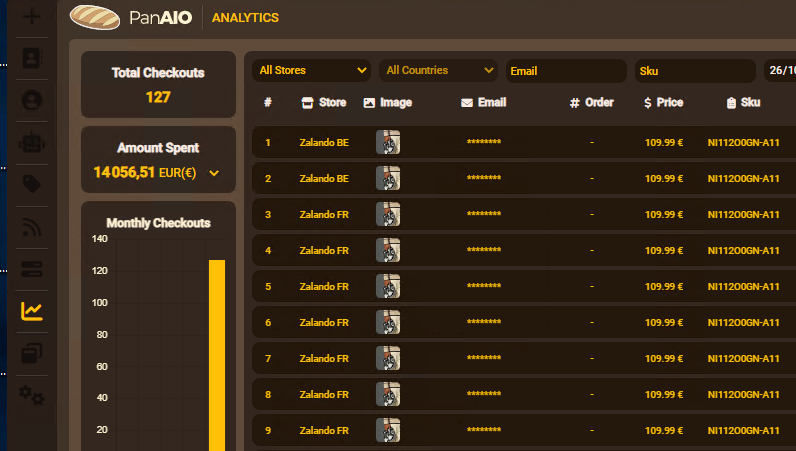Click the ANALYTICS header title
This screenshot has width=796, height=451.
click(x=245, y=18)
